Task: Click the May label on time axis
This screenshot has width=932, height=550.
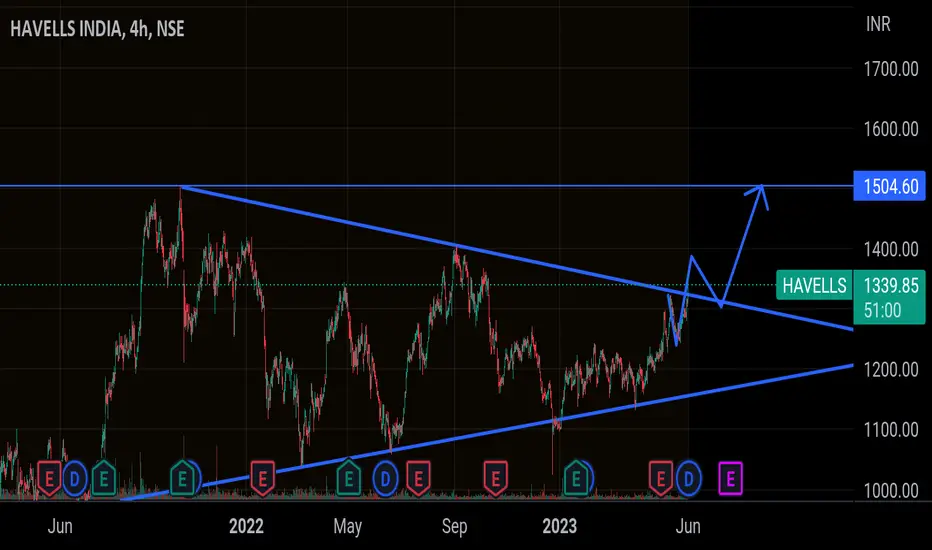Action: click(348, 526)
